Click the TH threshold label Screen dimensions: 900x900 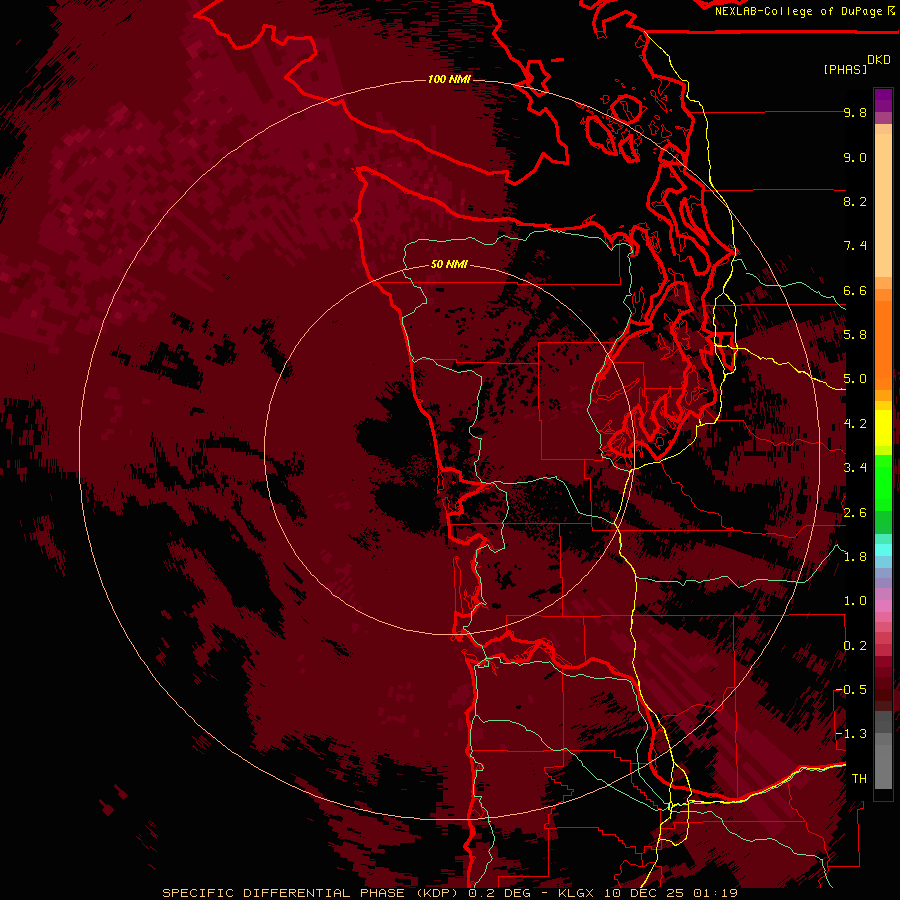pos(859,779)
